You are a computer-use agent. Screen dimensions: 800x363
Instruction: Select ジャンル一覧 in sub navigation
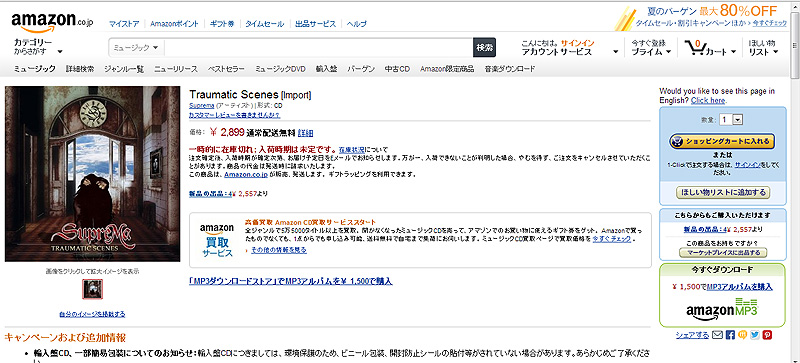click(124, 68)
